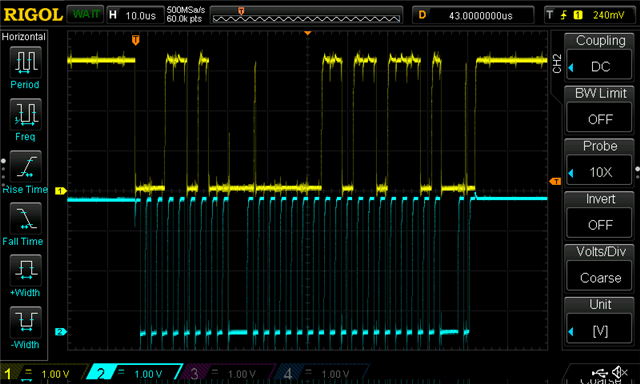Click the USB status icon

(x=599, y=372)
